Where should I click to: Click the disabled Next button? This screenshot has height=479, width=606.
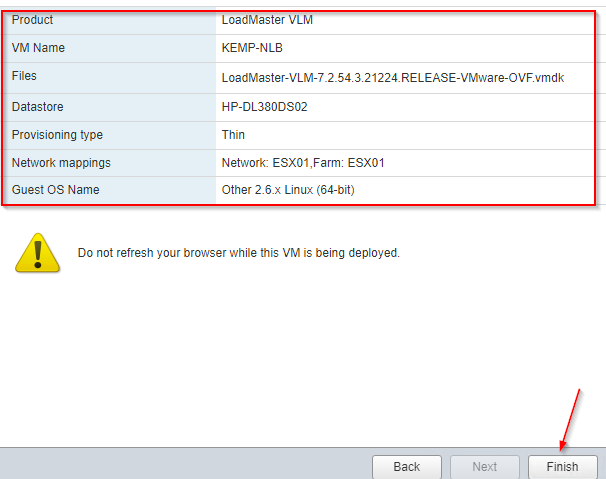click(x=485, y=467)
